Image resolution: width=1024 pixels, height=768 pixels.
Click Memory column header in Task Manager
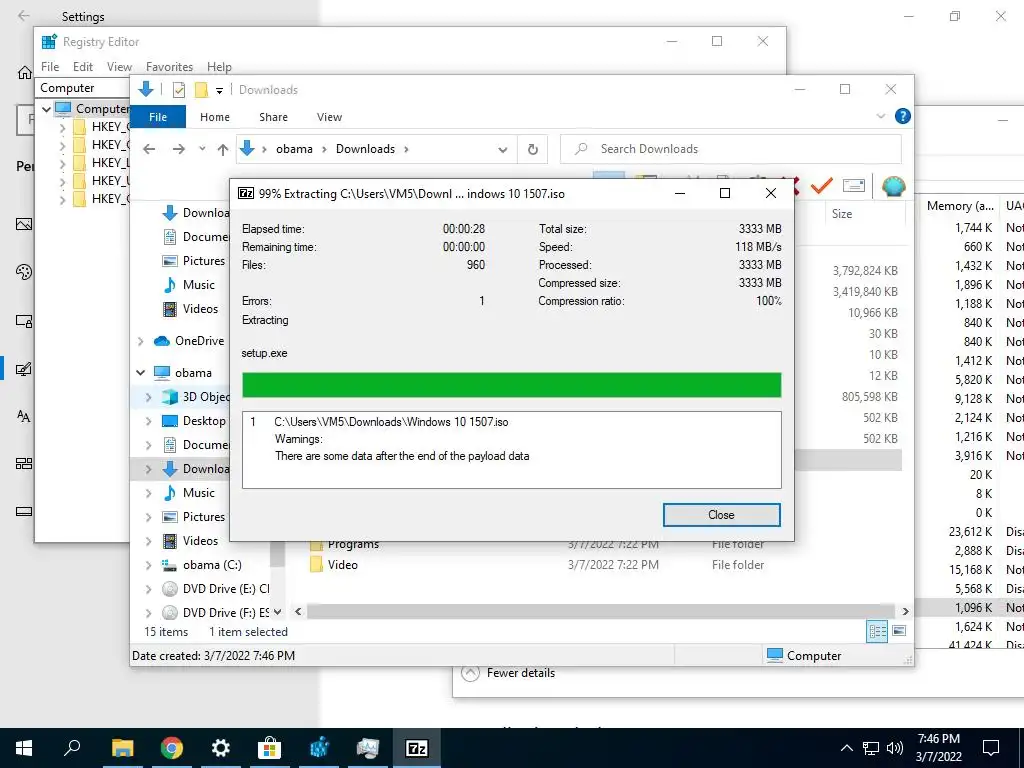960,206
